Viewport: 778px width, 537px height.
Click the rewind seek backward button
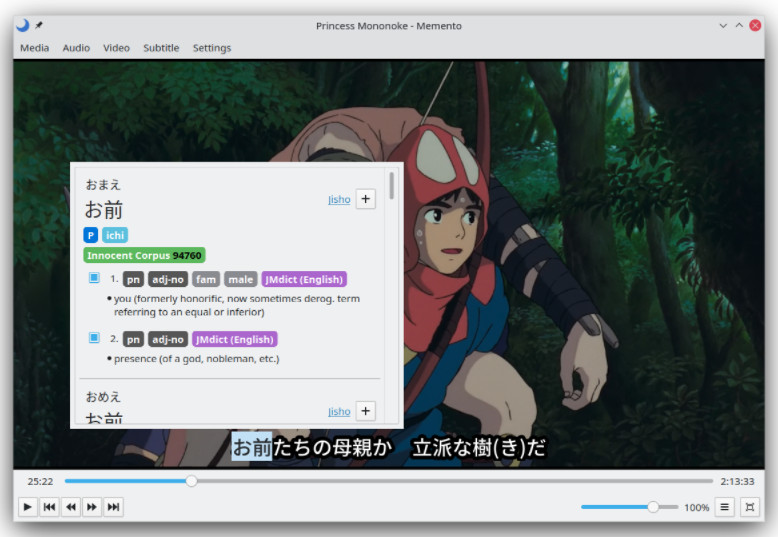coord(70,507)
